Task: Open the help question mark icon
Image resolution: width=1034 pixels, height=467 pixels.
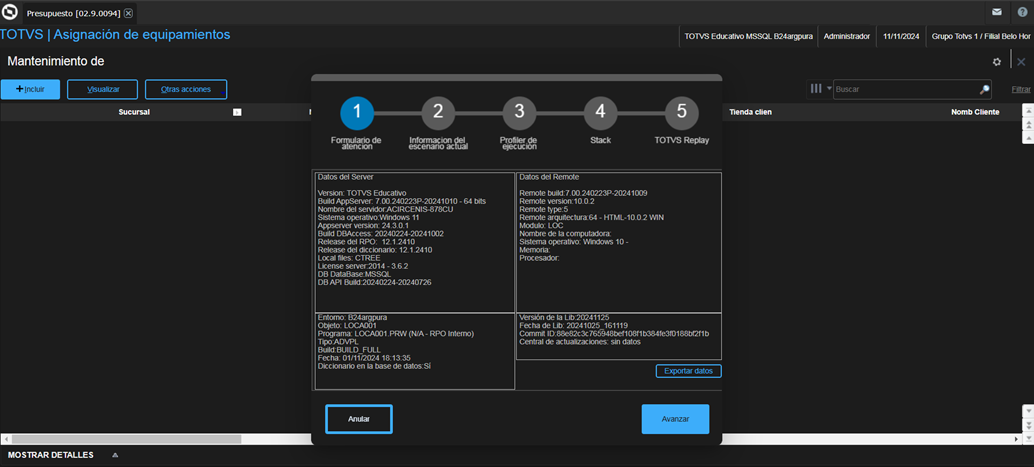Action: tap(1022, 12)
